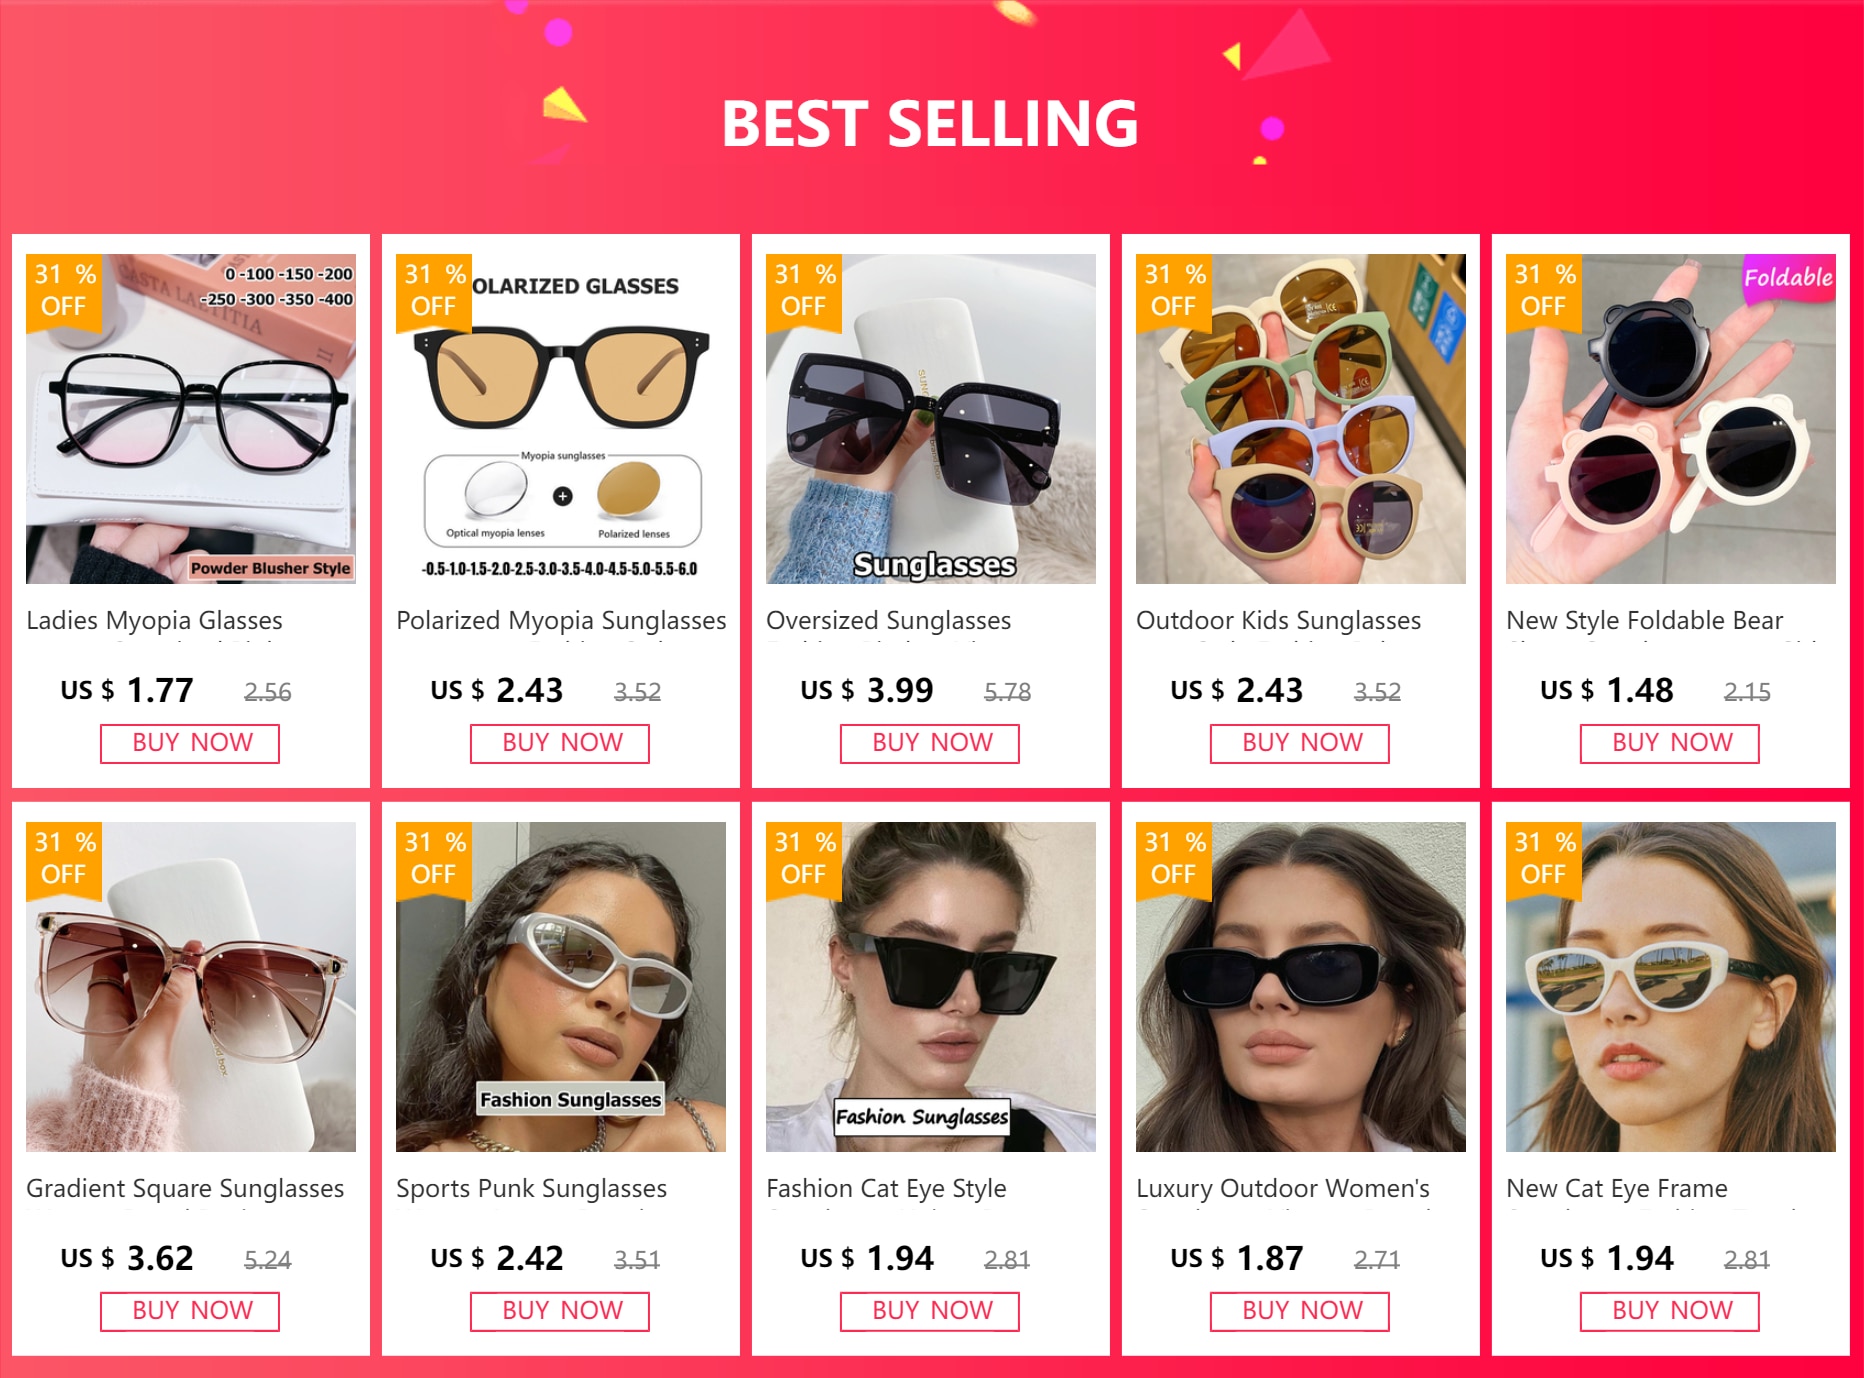Click BUY NOW for Sports Punk Sunglasses
1864x1378 pixels.
pyautogui.click(x=560, y=1311)
